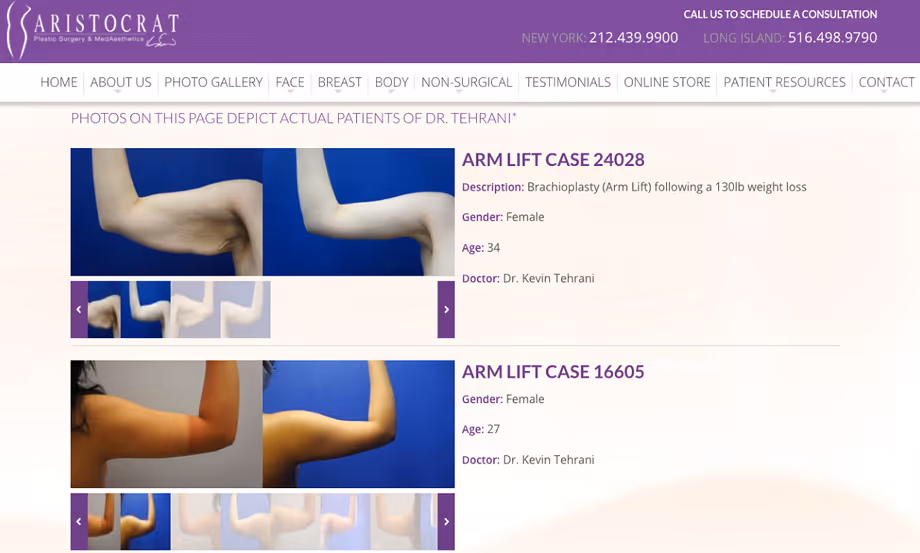Select second thumbnail of case 16605
The width and height of the screenshot is (920, 553).
coord(146,521)
